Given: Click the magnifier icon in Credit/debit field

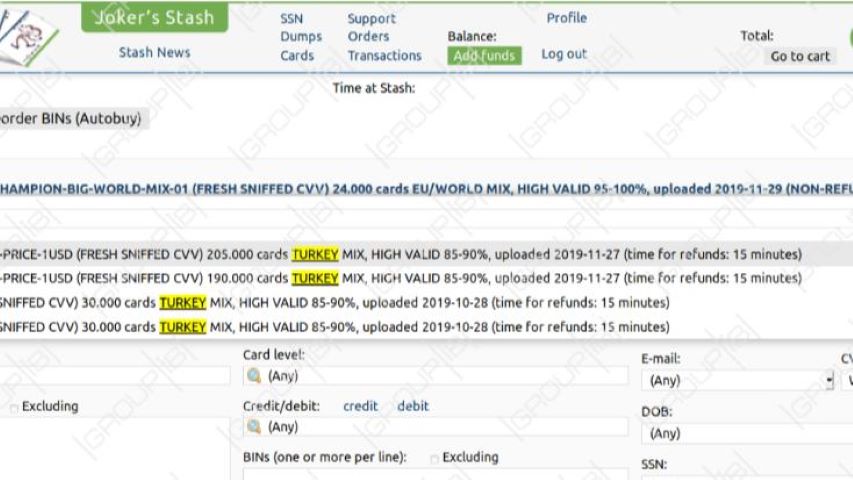Looking at the screenshot, I should click(x=254, y=427).
